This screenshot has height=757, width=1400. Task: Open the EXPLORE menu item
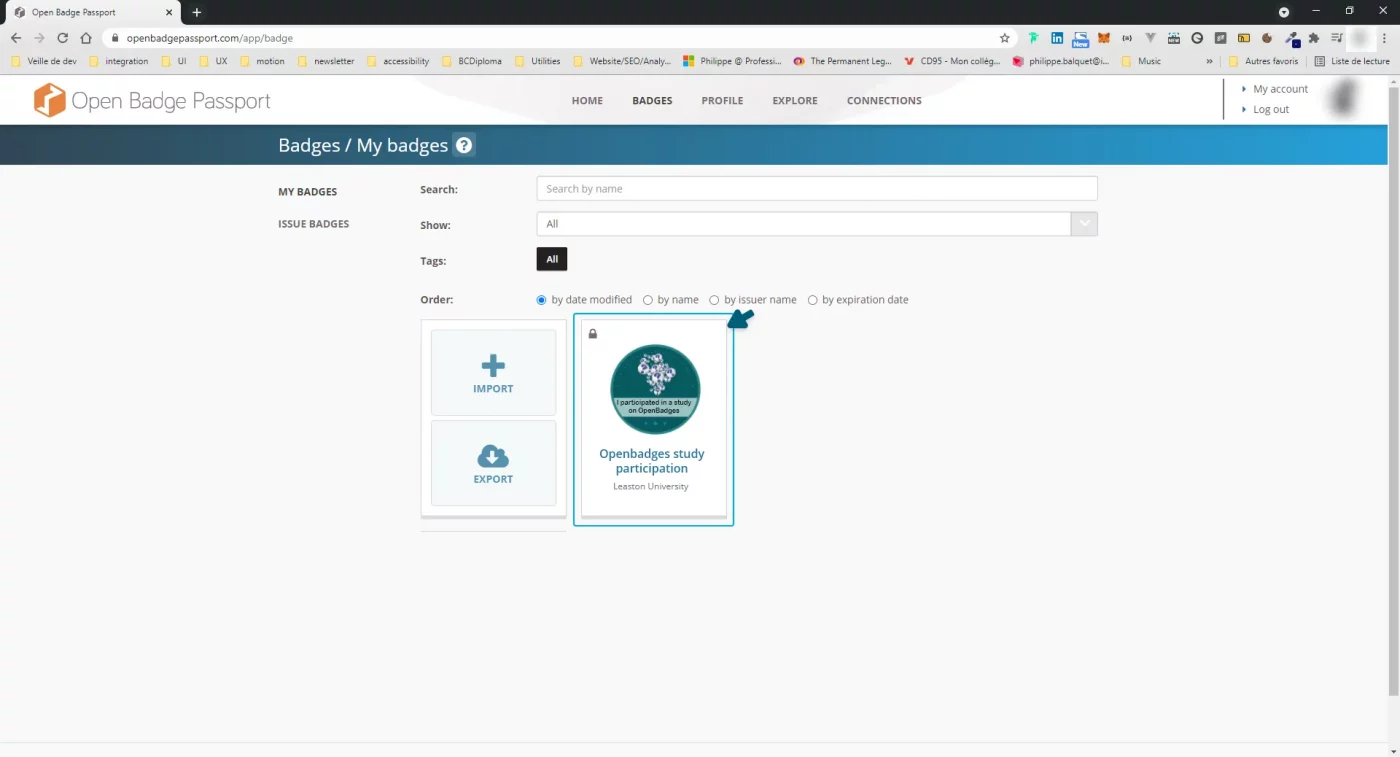795,101
